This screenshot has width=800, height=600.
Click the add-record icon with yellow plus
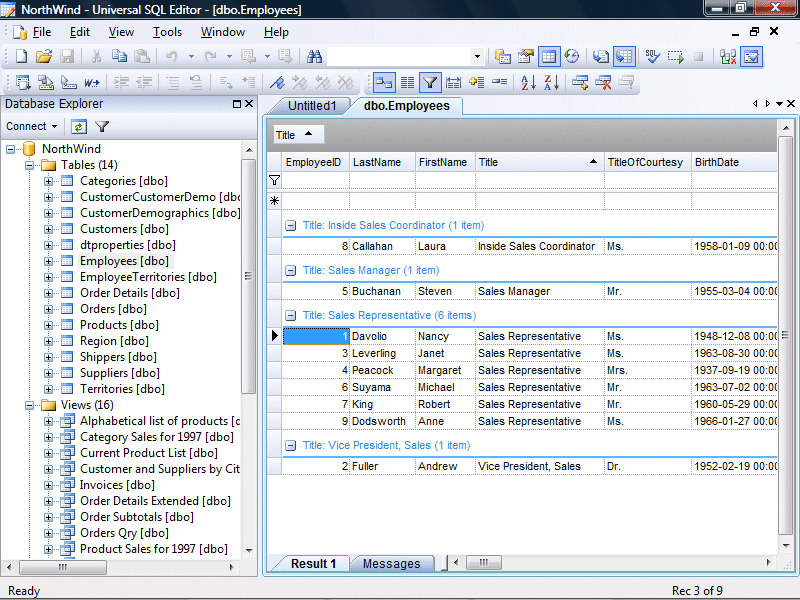tap(580, 83)
